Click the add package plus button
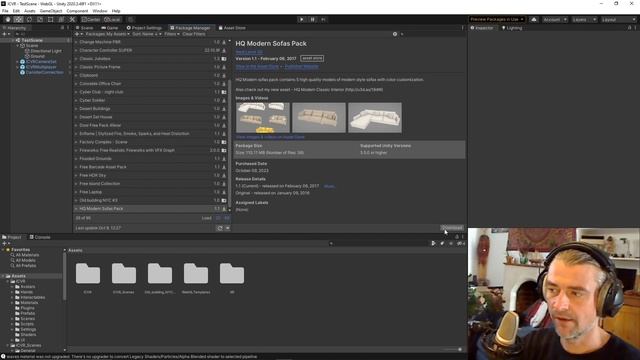Image resolution: width=640 pixels, height=360 pixels. tap(78, 34)
